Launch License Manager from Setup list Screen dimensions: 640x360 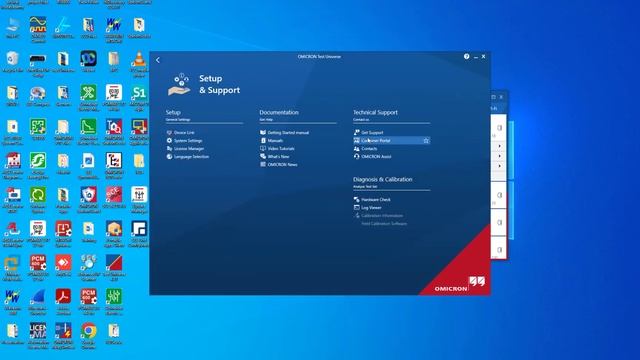pos(185,149)
